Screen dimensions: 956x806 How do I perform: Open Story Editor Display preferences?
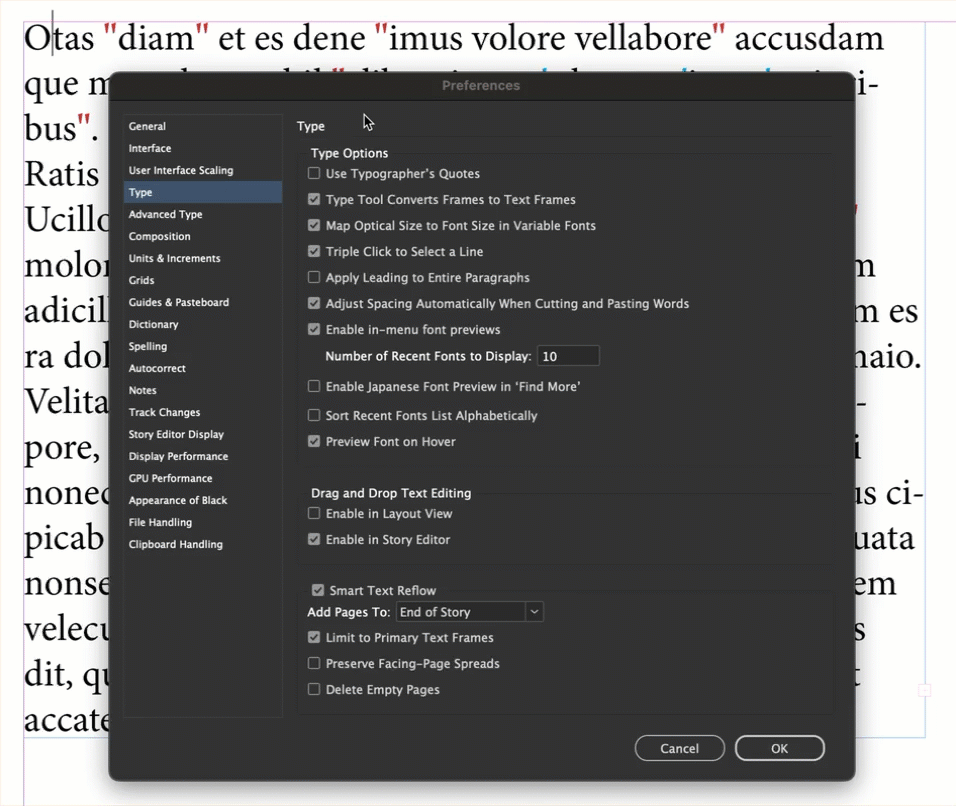(202, 434)
